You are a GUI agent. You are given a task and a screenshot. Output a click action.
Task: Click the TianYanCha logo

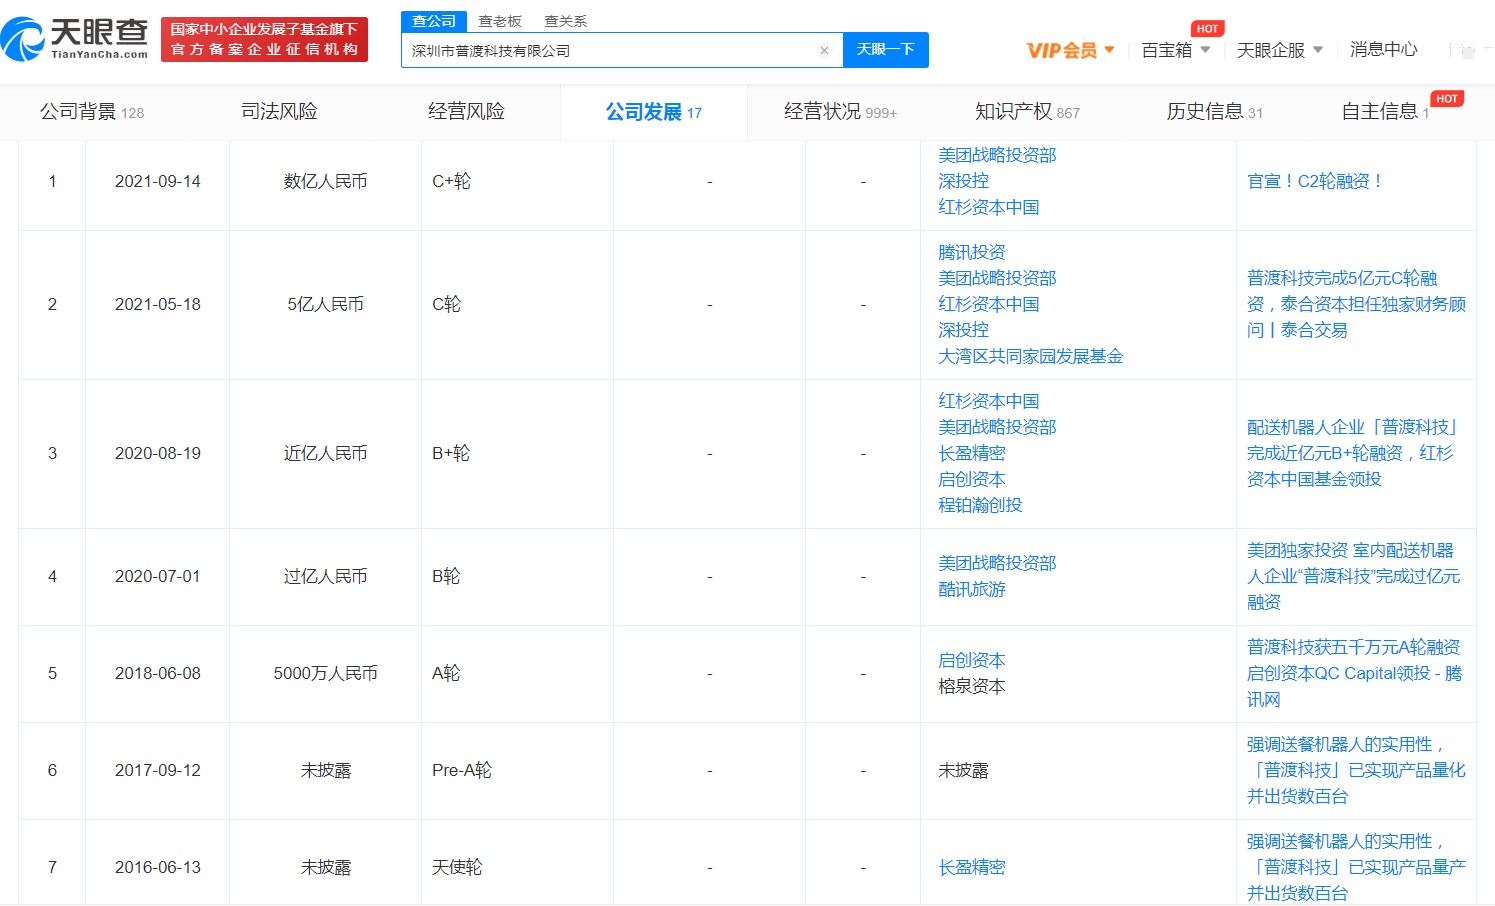75,39
